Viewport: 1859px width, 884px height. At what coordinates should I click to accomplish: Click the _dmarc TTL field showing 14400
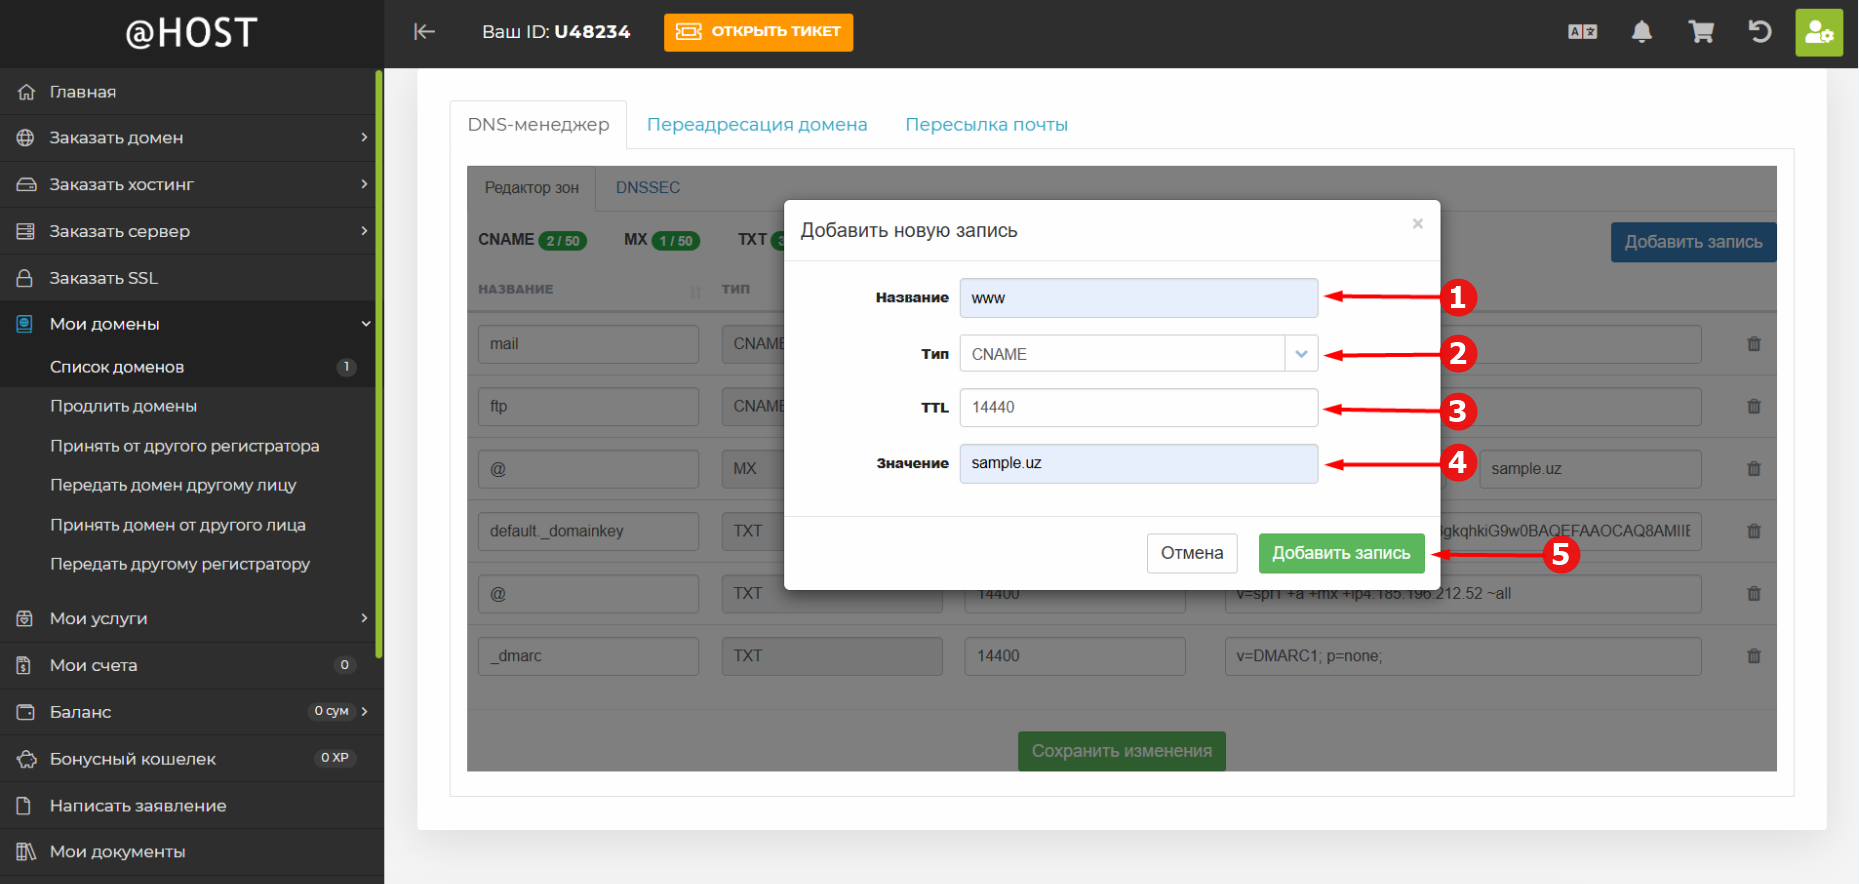pyautogui.click(x=1075, y=656)
